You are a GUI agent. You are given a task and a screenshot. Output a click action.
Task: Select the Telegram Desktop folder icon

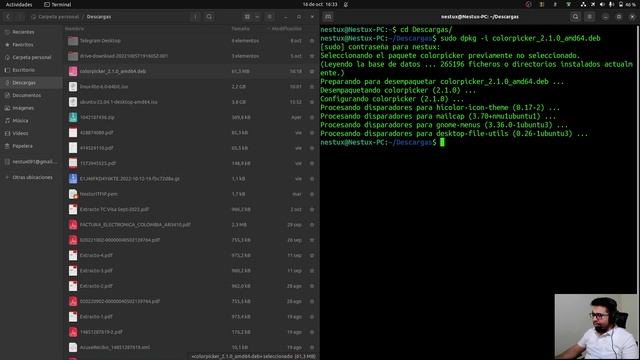[73, 41]
